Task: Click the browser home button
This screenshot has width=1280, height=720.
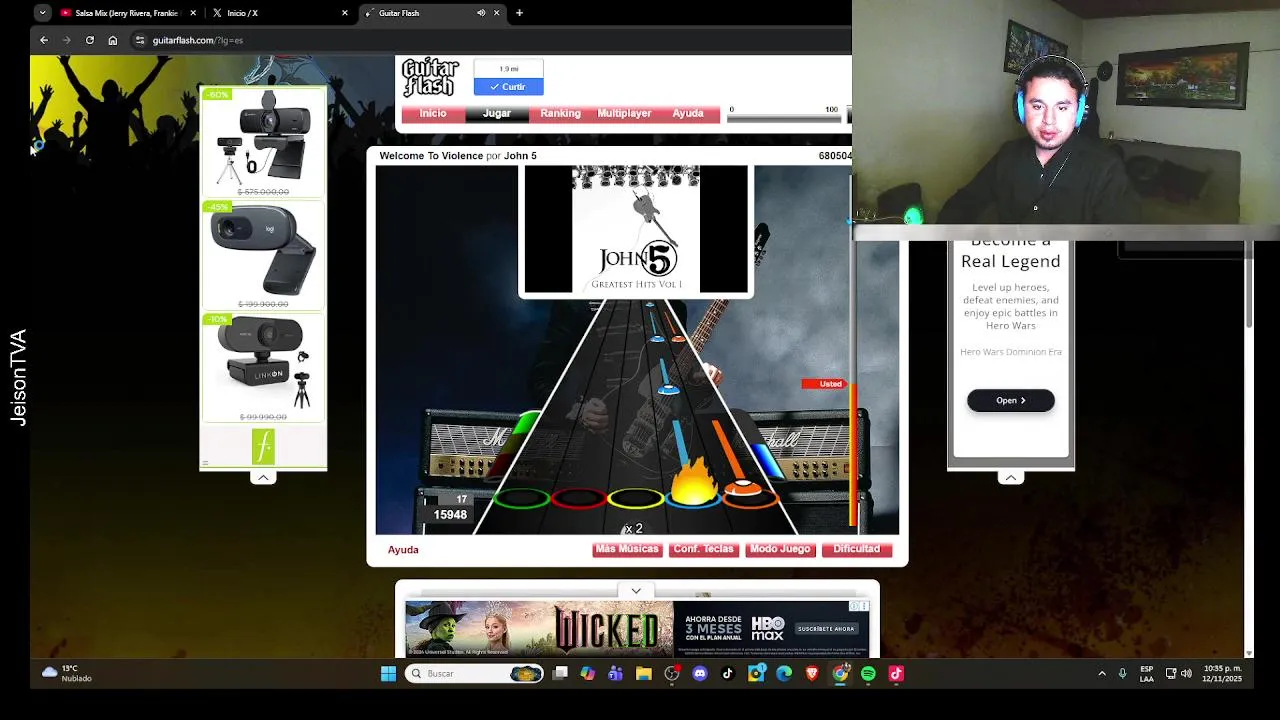Action: tap(113, 40)
